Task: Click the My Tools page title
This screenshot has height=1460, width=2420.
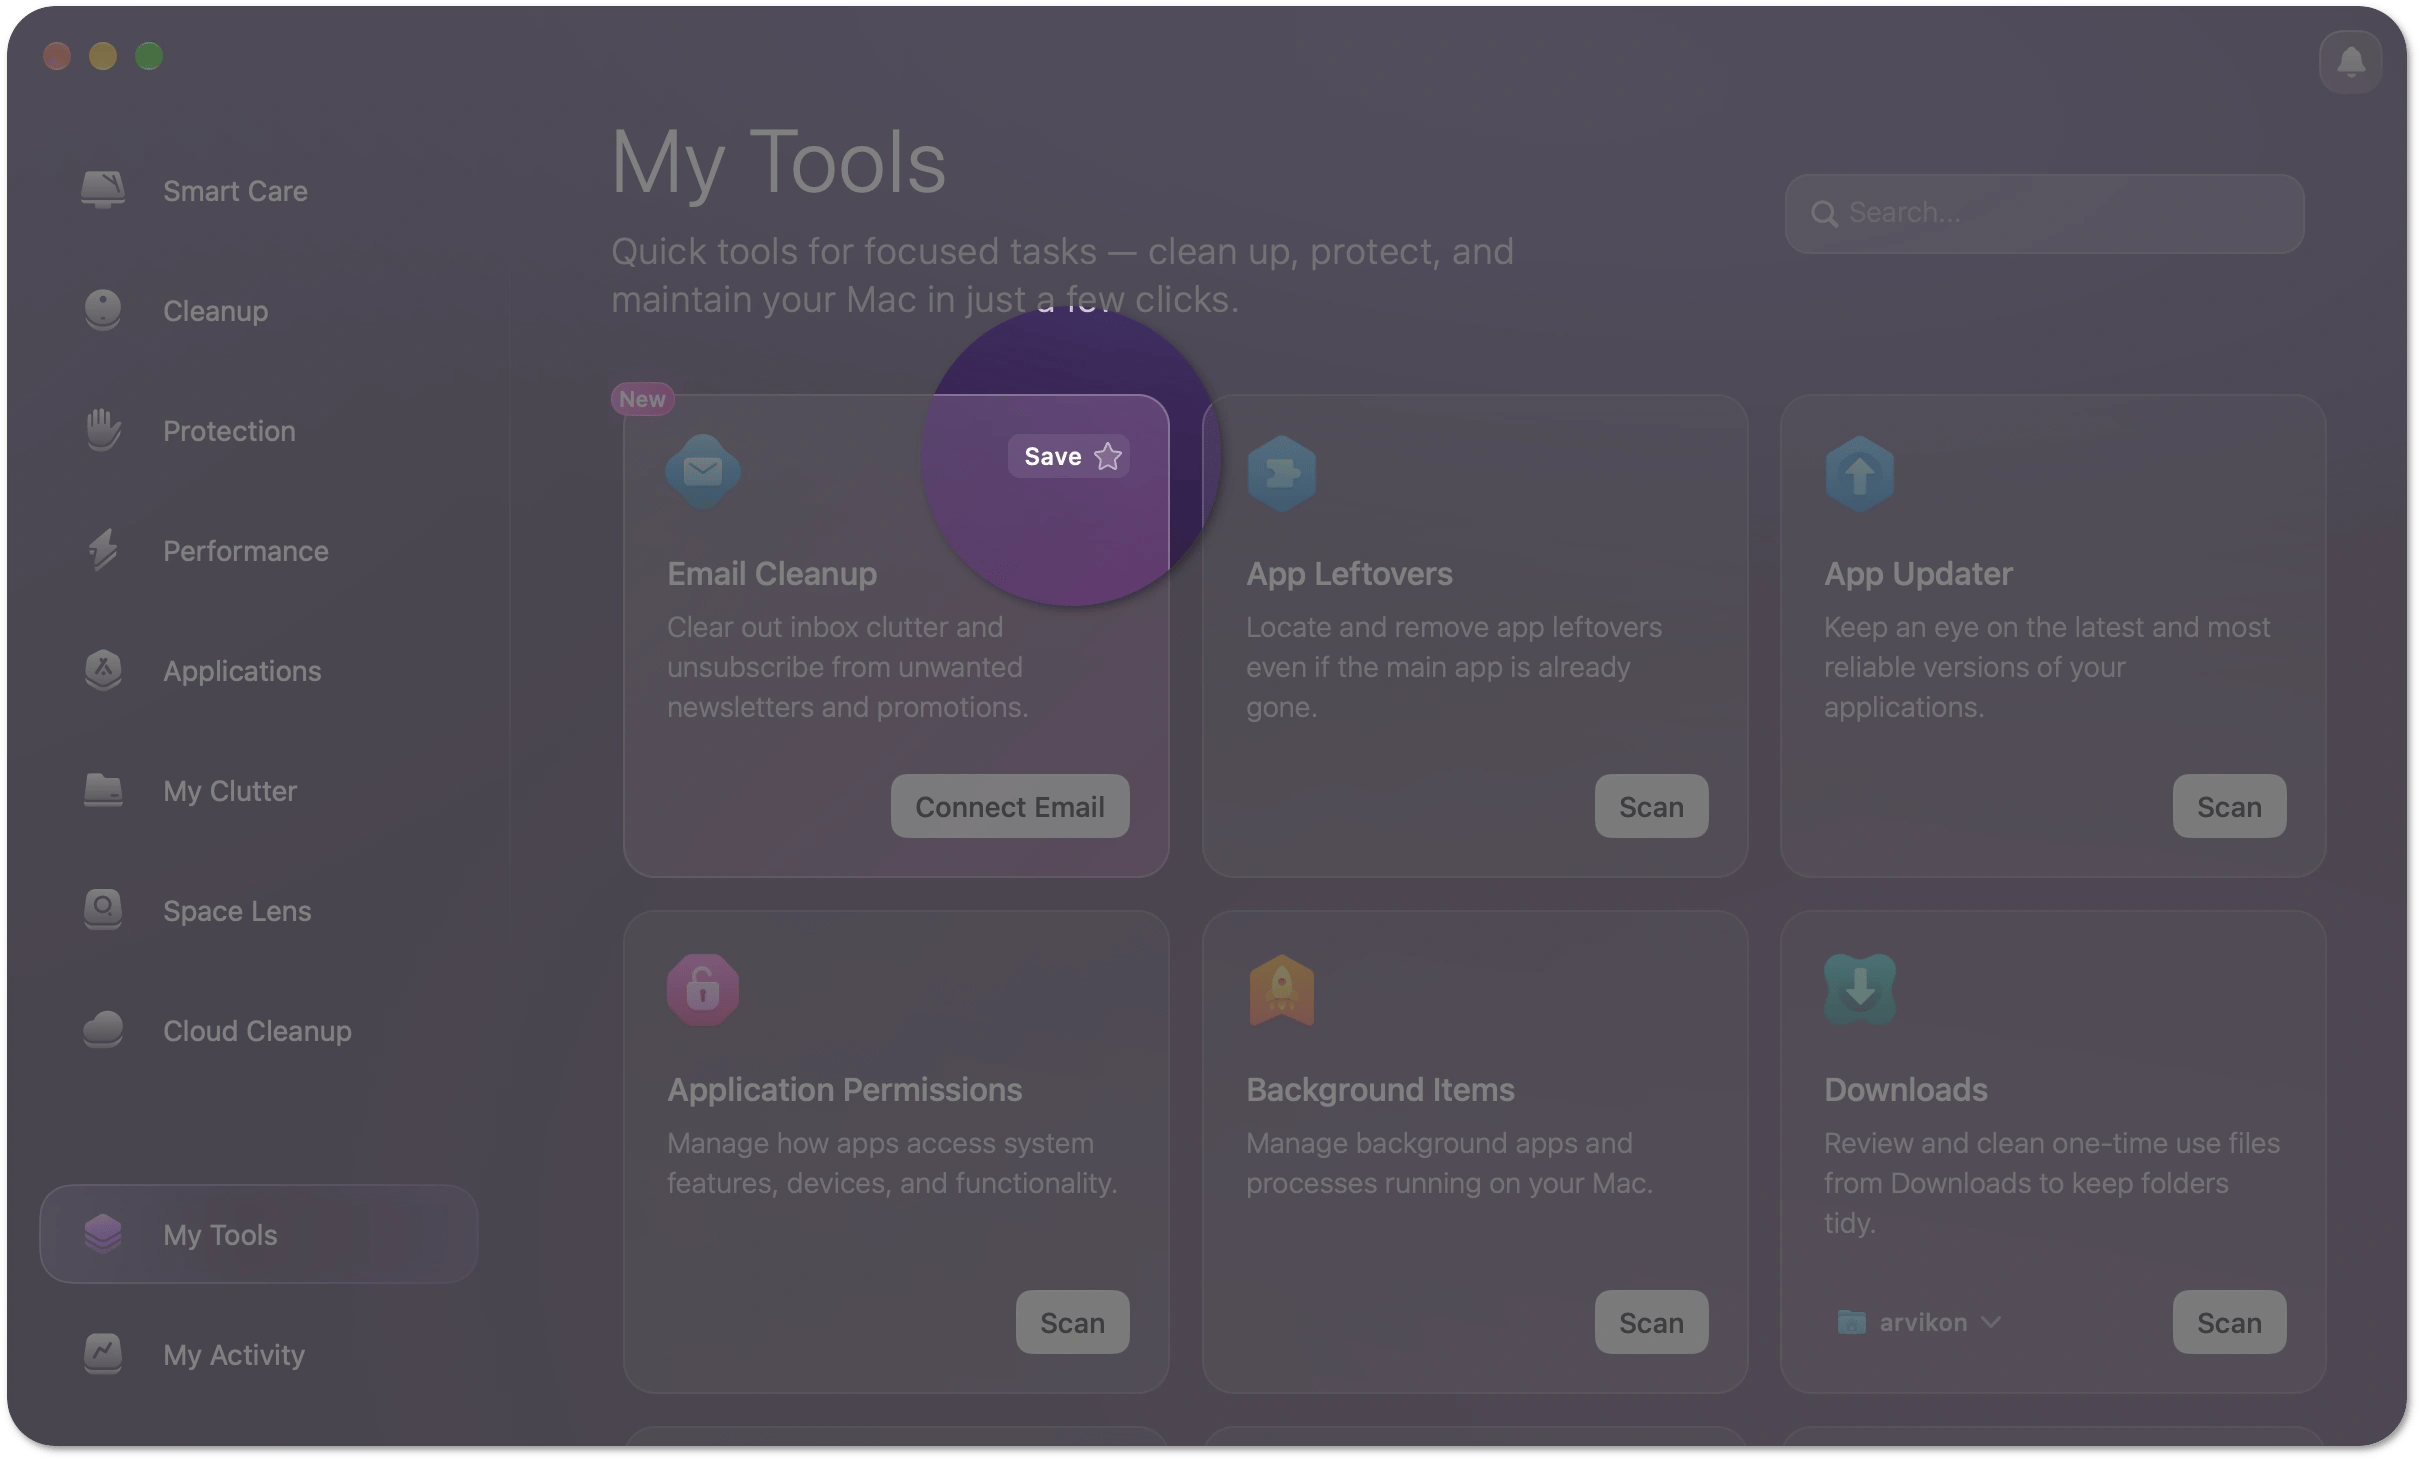Action: 778,162
